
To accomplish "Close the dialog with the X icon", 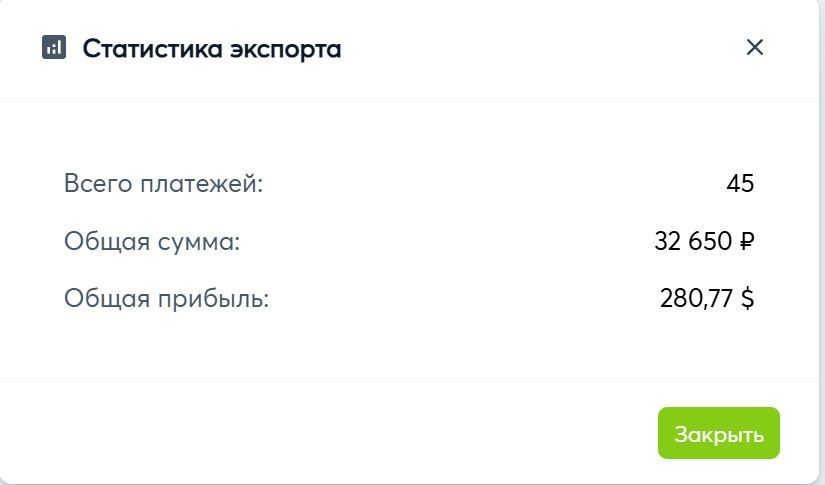I will point(755,47).
